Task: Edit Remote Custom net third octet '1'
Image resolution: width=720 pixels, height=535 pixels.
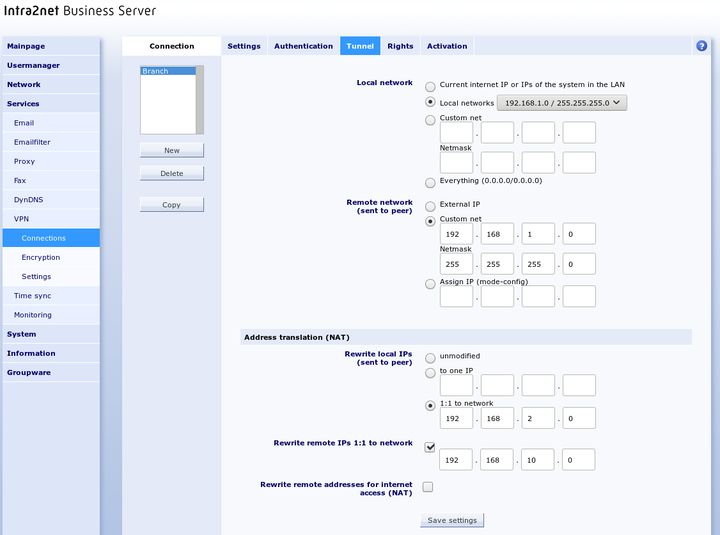Action: (x=538, y=234)
